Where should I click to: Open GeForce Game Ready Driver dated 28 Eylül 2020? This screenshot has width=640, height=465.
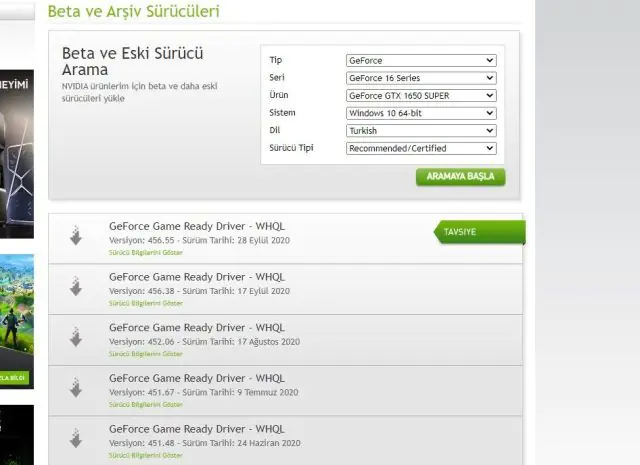197,226
